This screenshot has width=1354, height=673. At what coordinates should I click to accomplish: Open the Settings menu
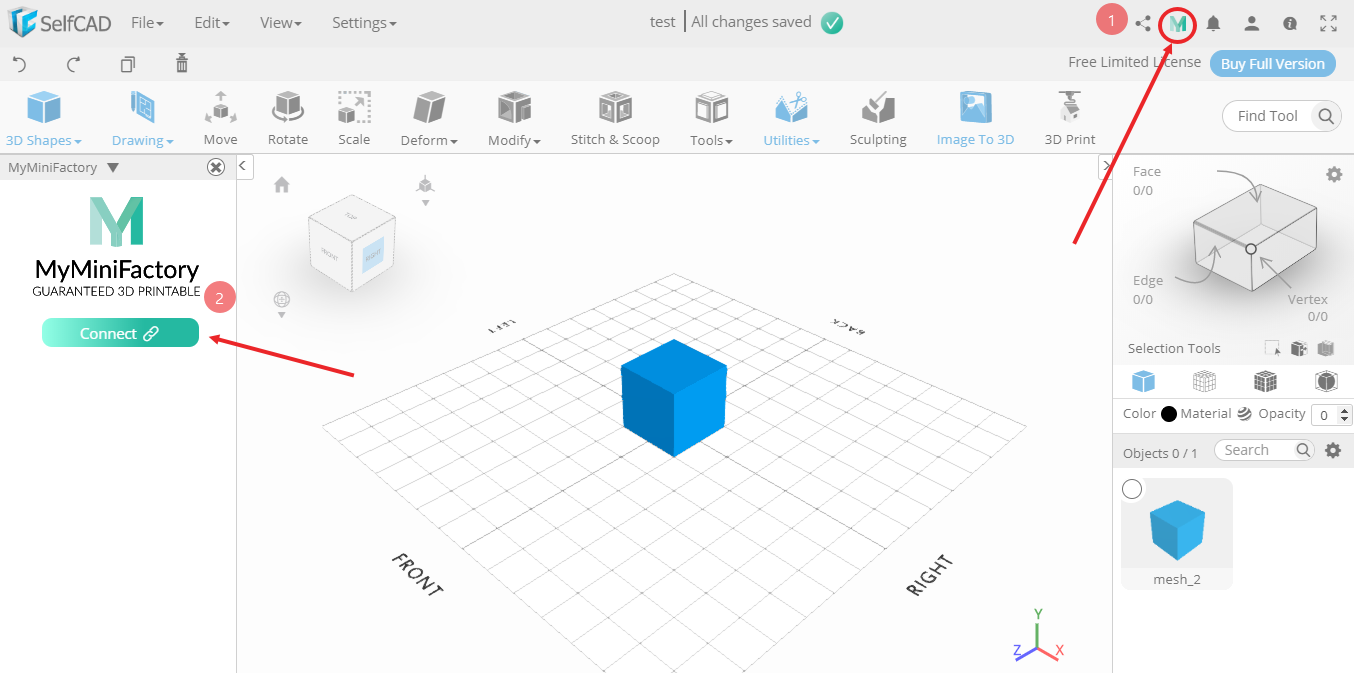tap(363, 22)
